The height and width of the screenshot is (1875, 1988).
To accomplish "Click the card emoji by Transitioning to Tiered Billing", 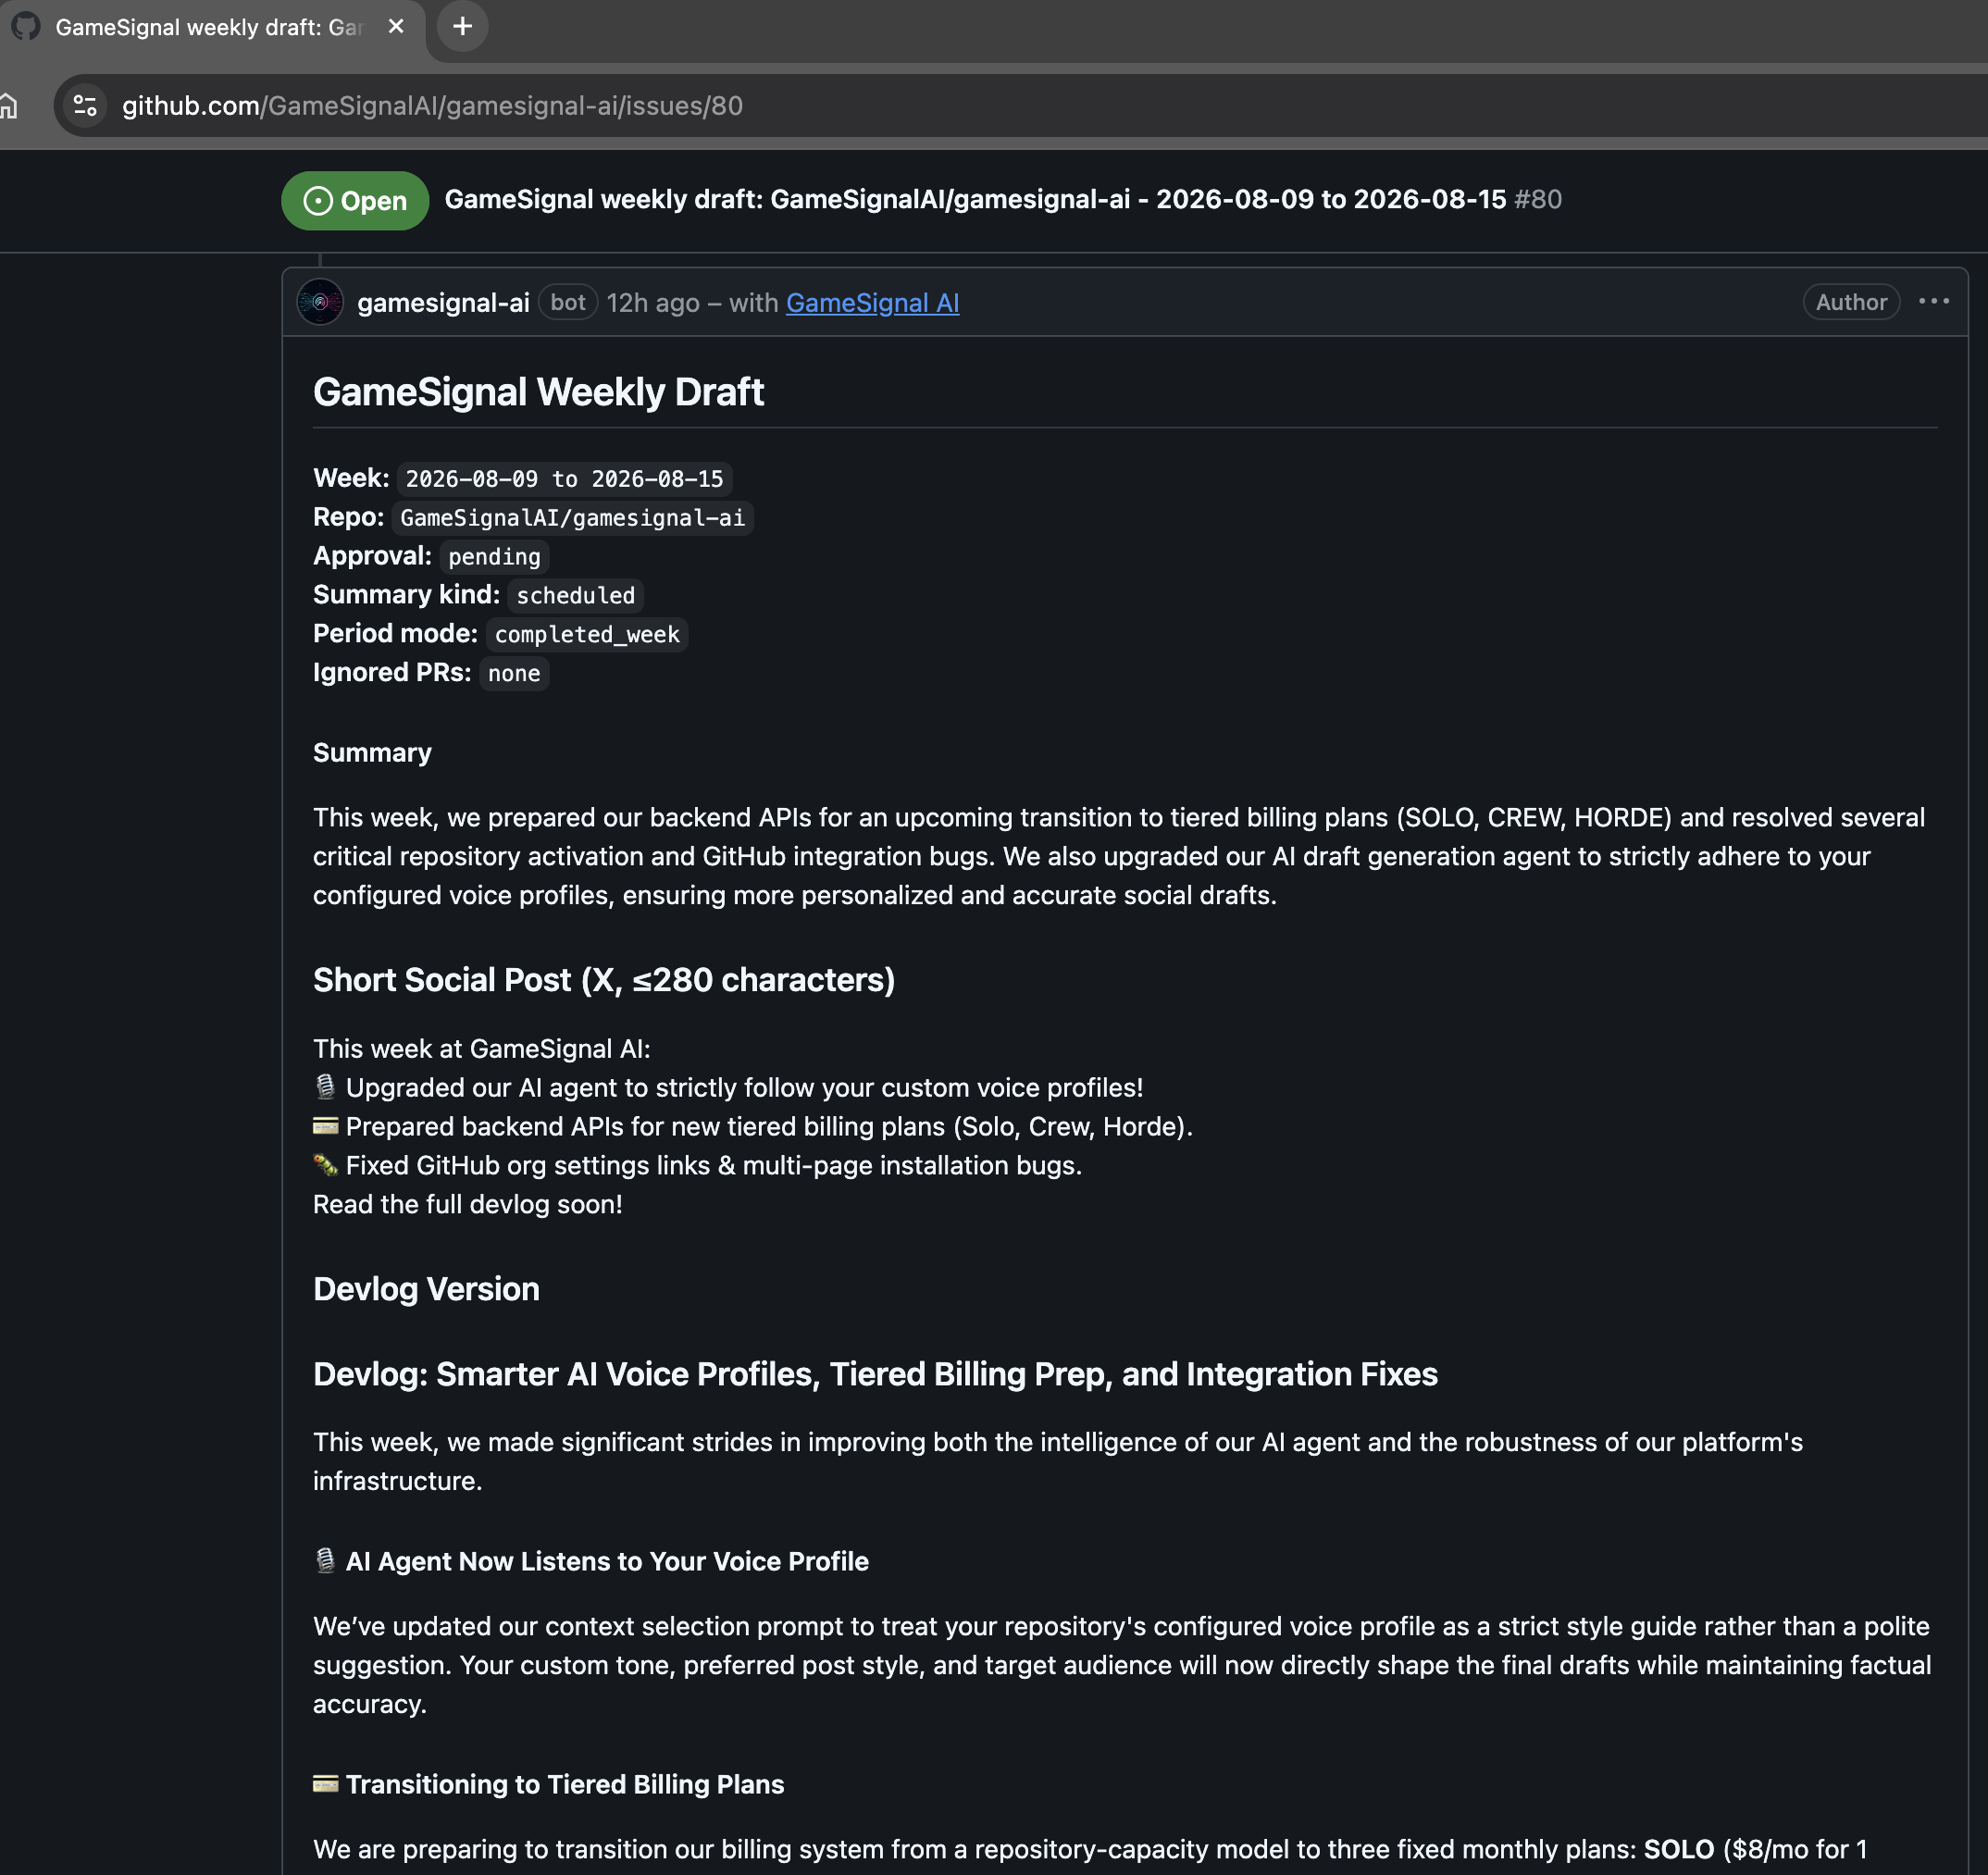I will (x=325, y=1784).
